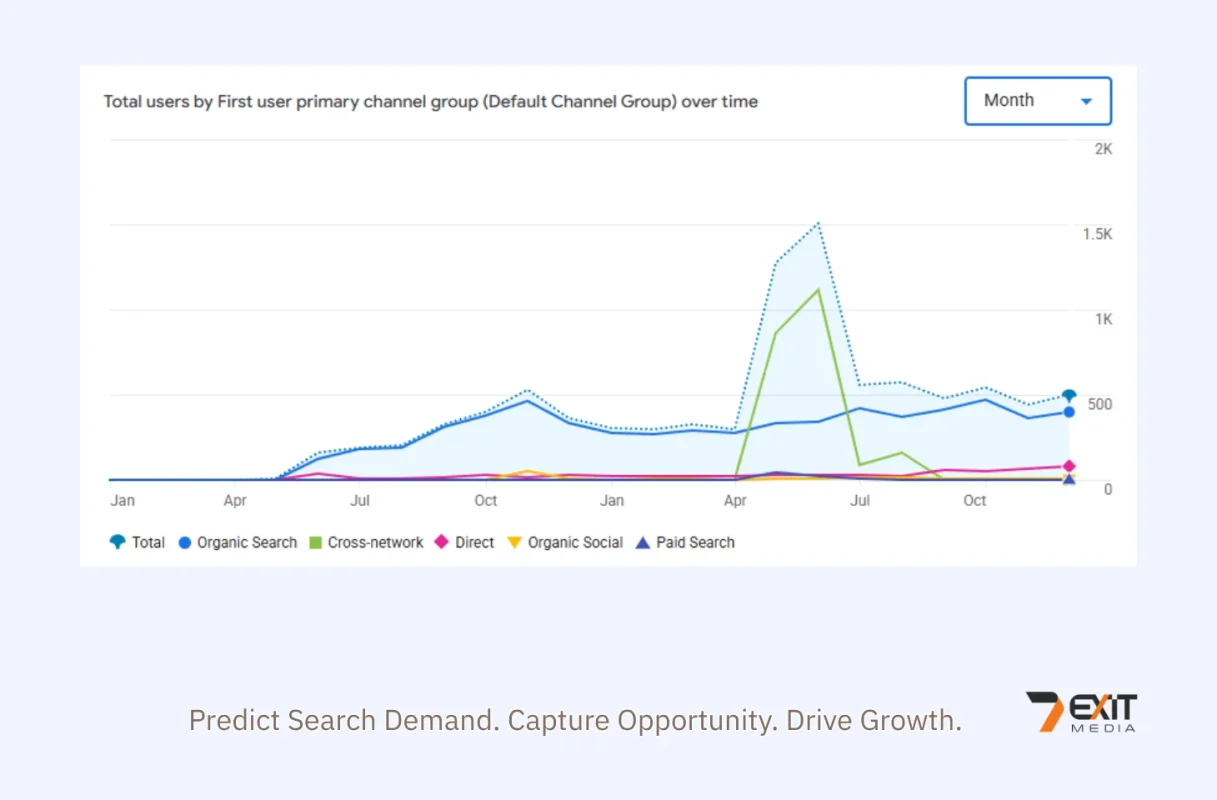
Task: Select the Organic Search endpoint dot on chart
Action: tap(1069, 412)
